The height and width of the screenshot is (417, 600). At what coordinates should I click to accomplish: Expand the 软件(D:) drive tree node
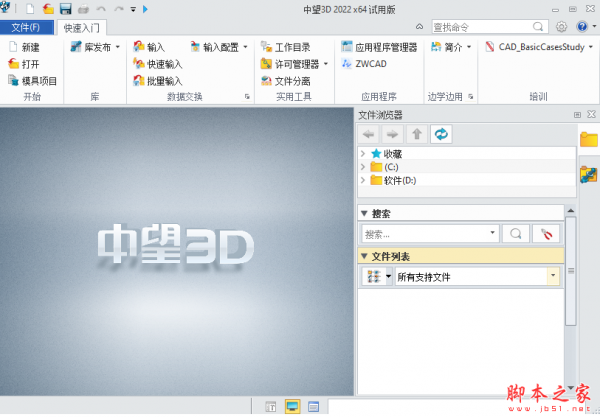[363, 180]
